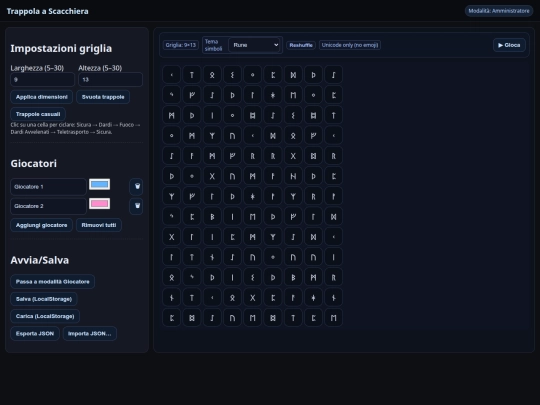Cycle trap on grid cell row 9, column 6
Screen dimensions: 540x405
pos(273,237)
